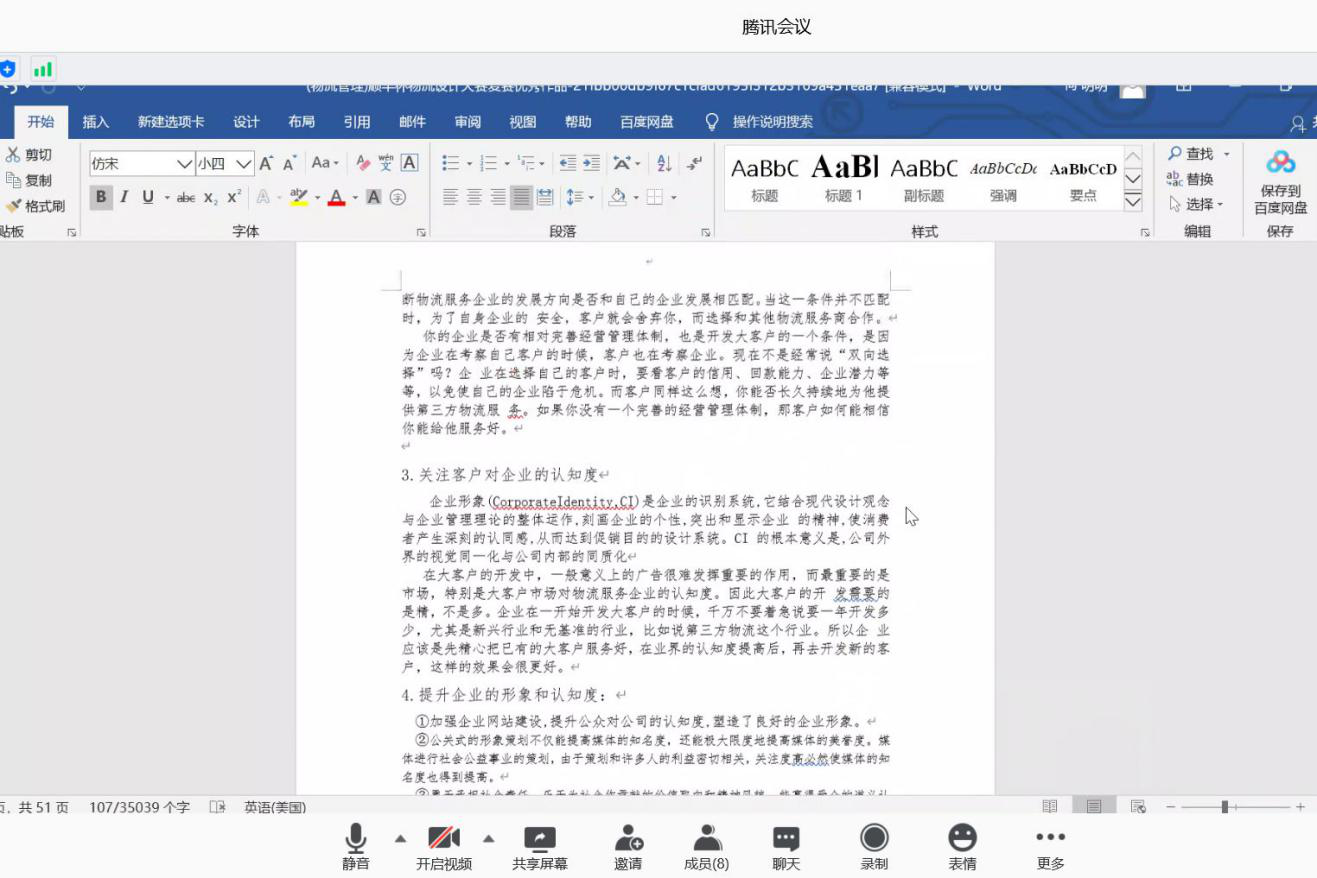Click the zoom slider in status bar
Image resolution: width=1317 pixels, height=878 pixels.
[x=1225, y=807]
